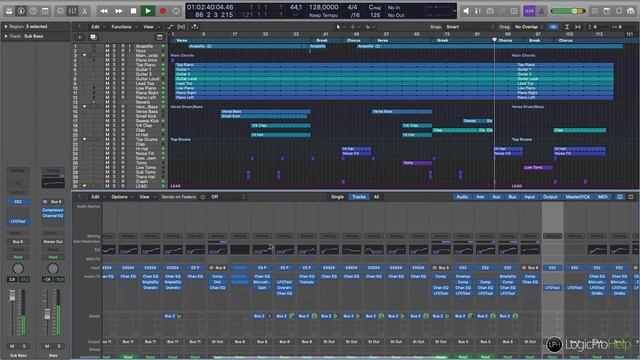
Task: Open the left-click pointer tool menu
Action: [x=340, y=27]
